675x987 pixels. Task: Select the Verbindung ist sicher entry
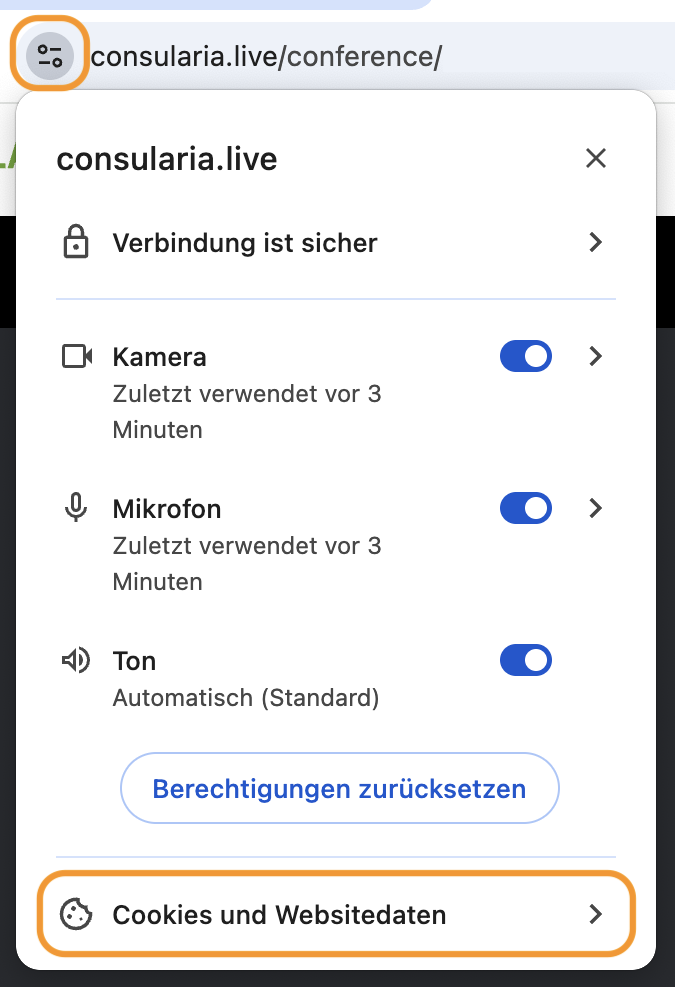(336, 242)
